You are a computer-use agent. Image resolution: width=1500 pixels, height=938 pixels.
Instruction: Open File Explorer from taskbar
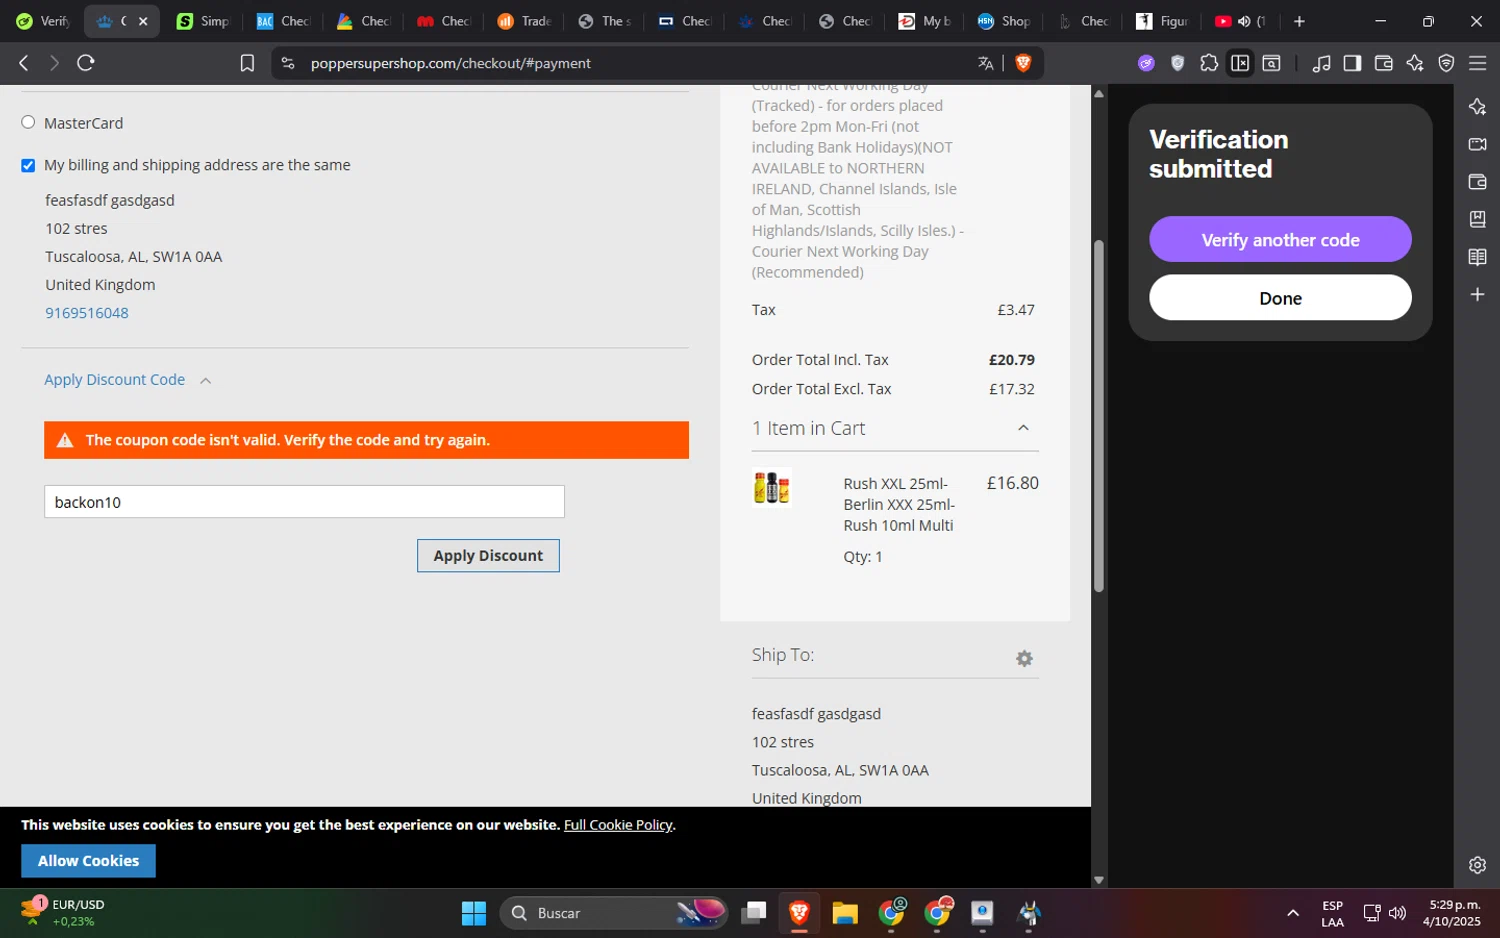pyautogui.click(x=845, y=913)
